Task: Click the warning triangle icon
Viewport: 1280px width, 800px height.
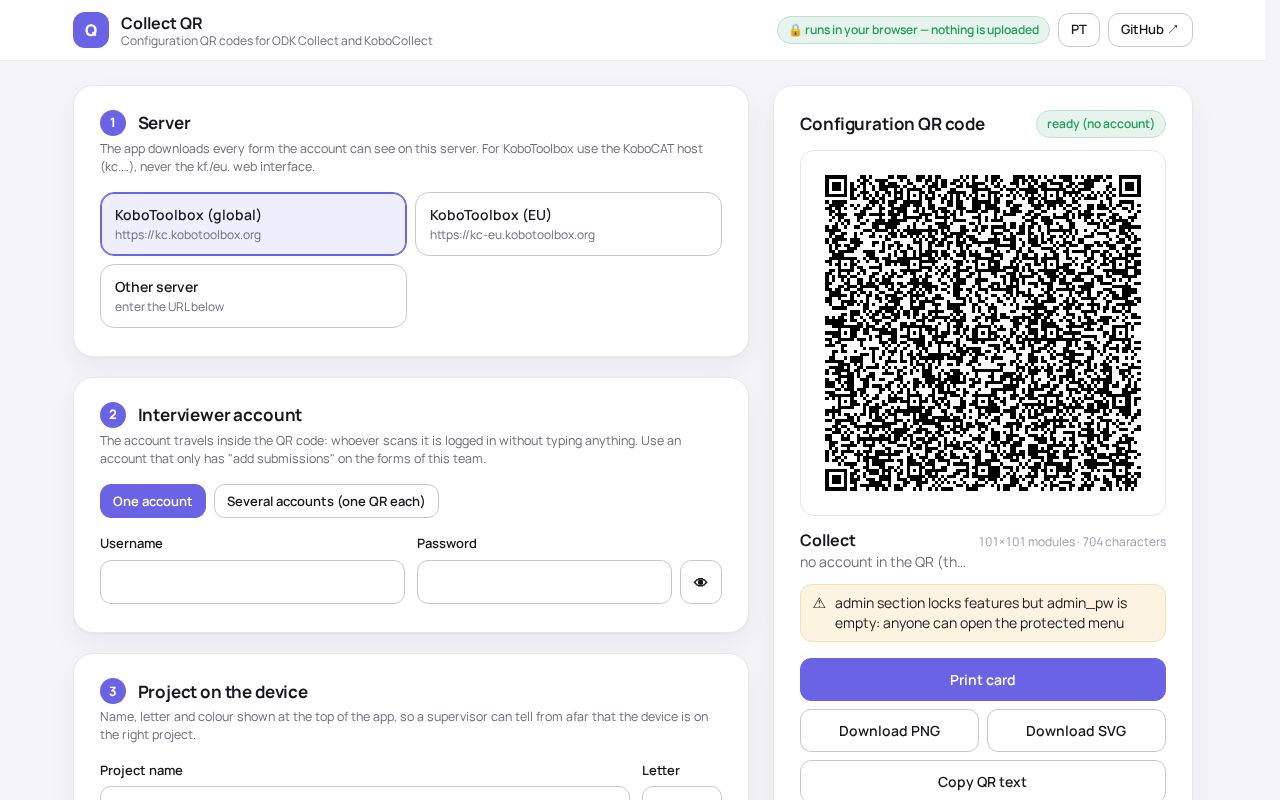Action: [x=819, y=603]
